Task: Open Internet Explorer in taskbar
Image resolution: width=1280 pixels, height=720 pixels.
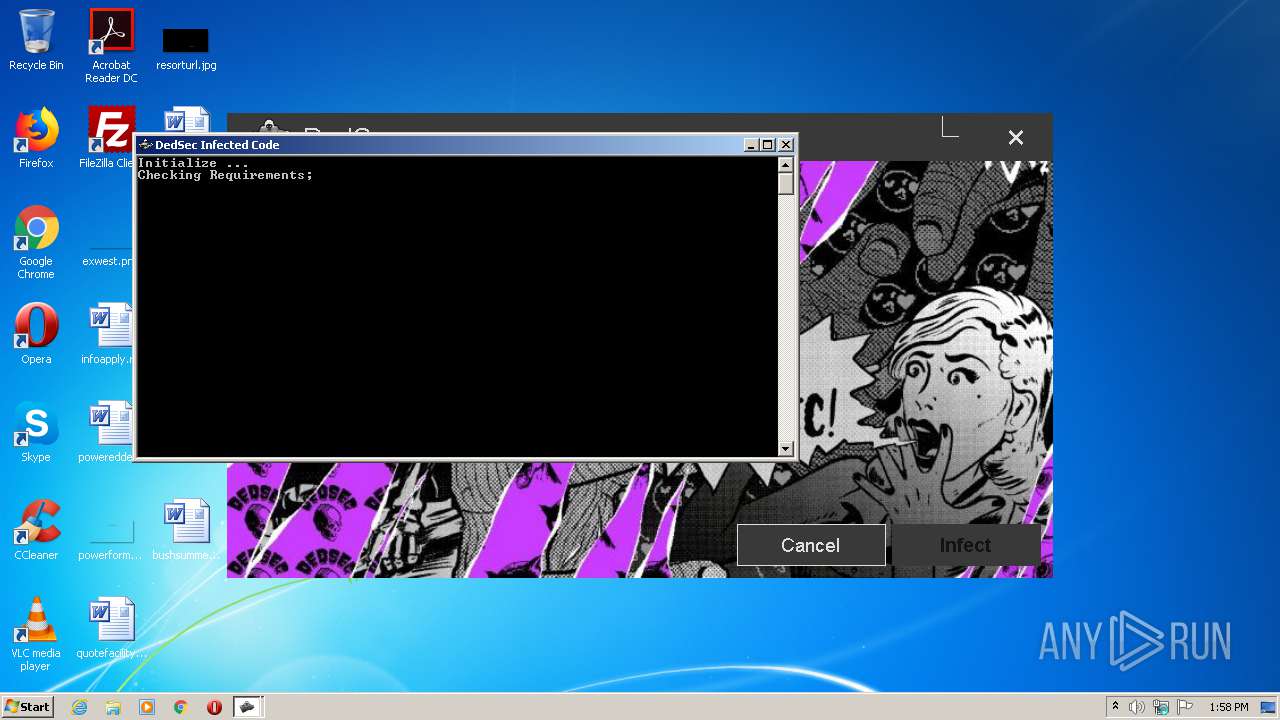Action: click(80, 707)
